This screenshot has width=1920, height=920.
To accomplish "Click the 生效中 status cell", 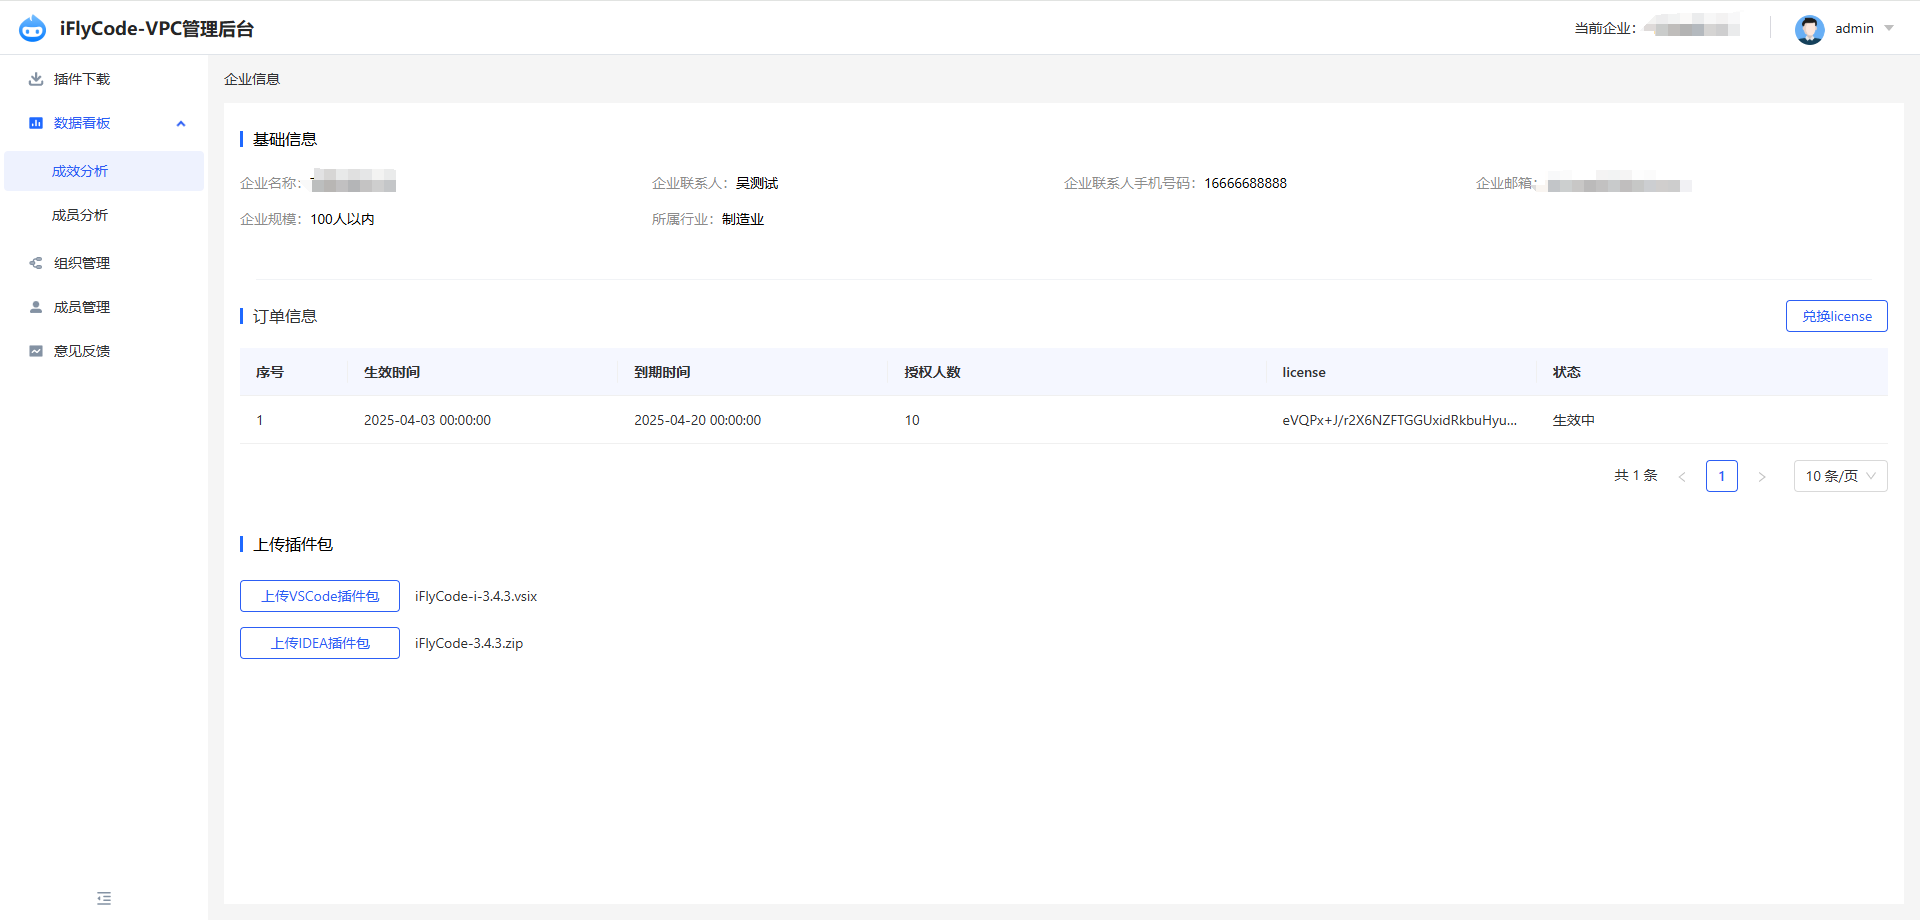I will [1573, 420].
